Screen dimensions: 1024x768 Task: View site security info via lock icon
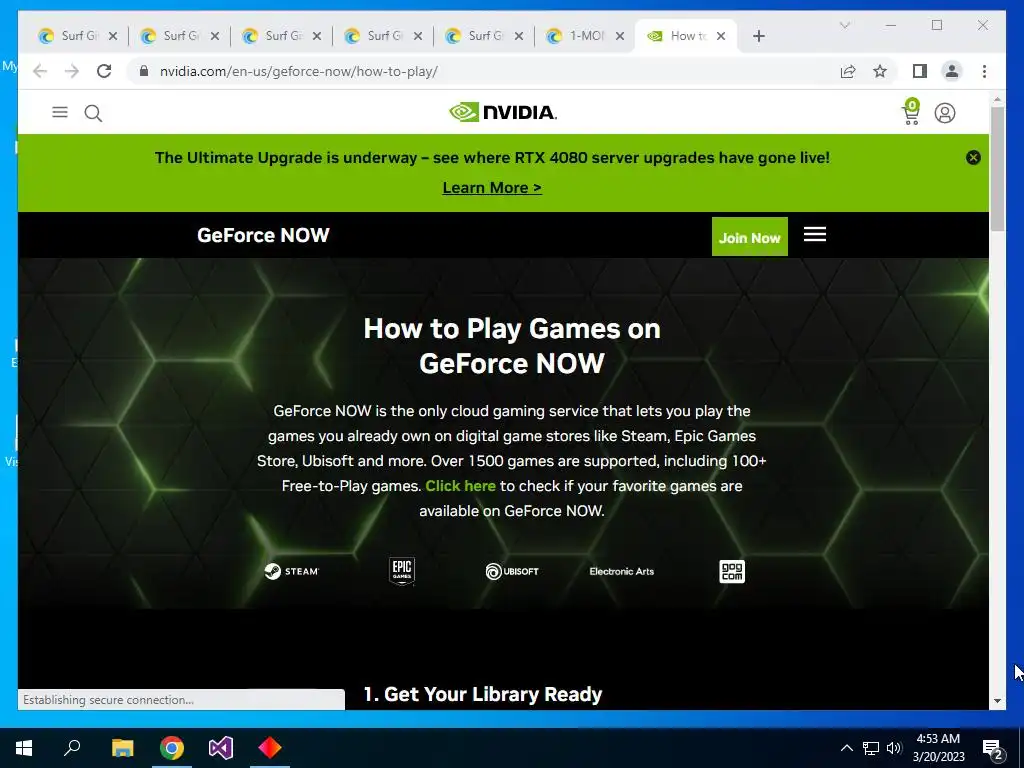(x=144, y=71)
